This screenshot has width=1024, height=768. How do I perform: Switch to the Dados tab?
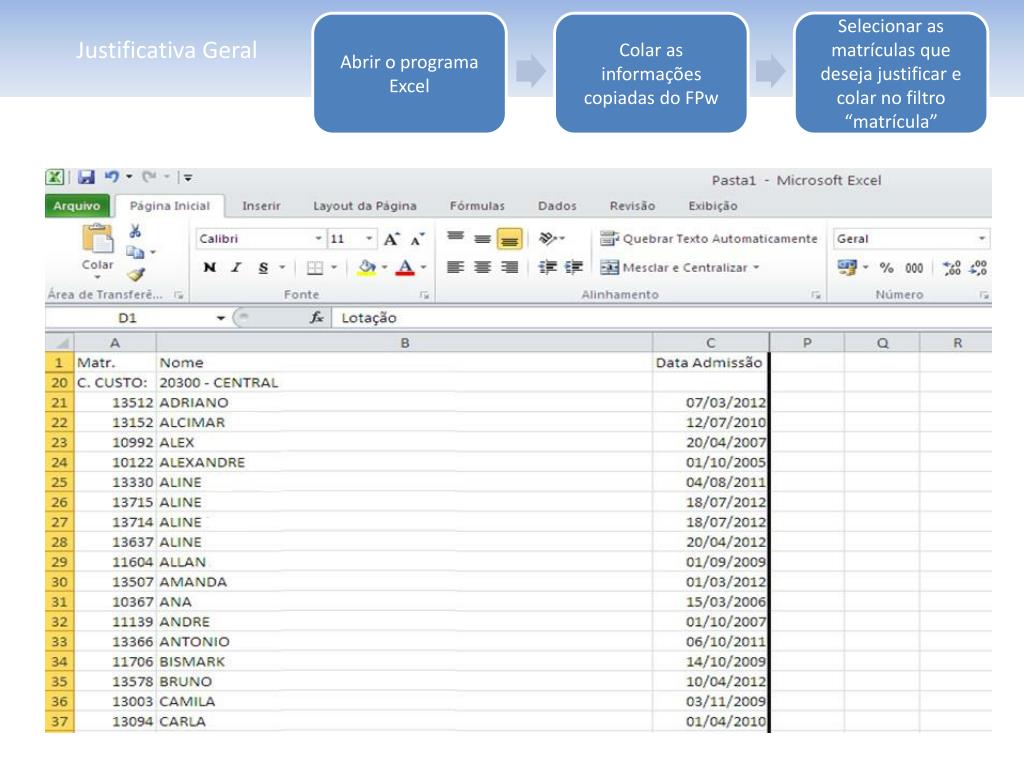pyautogui.click(x=557, y=206)
